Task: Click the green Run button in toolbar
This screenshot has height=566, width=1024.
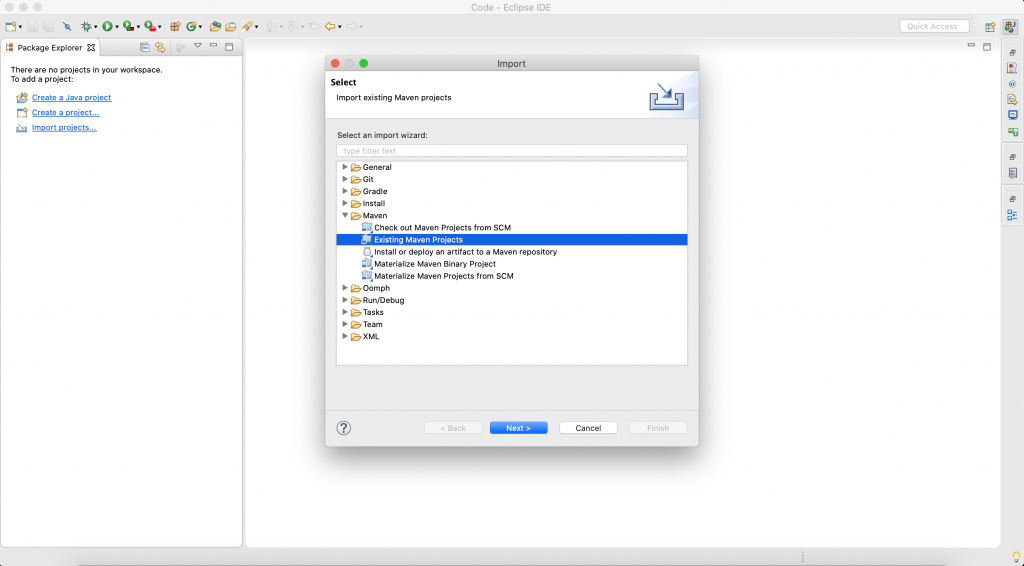Action: click(107, 27)
